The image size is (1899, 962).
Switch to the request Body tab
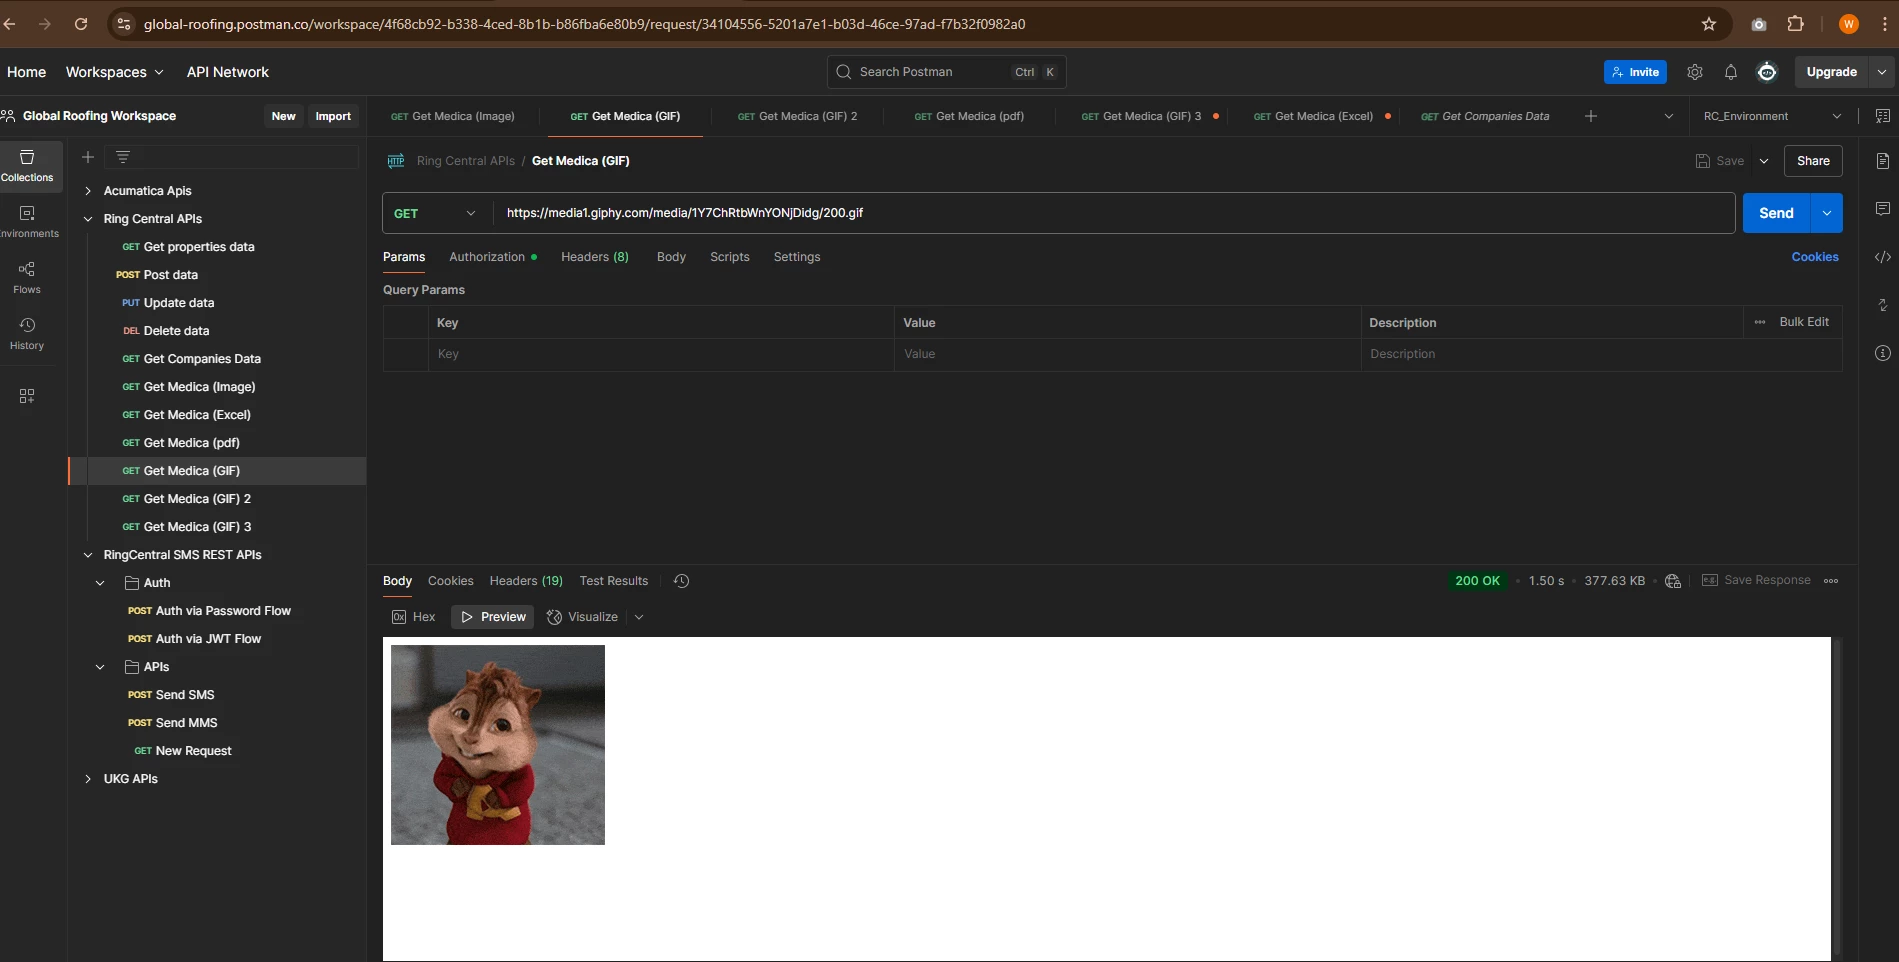pyautogui.click(x=671, y=257)
